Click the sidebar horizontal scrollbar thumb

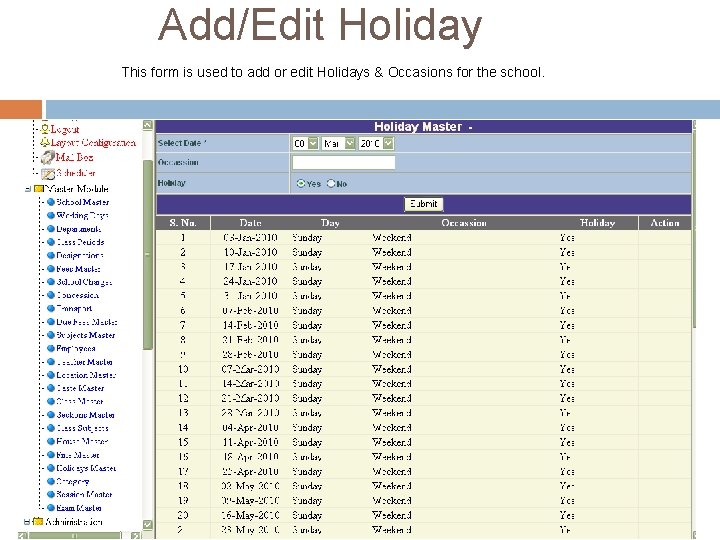(75, 535)
